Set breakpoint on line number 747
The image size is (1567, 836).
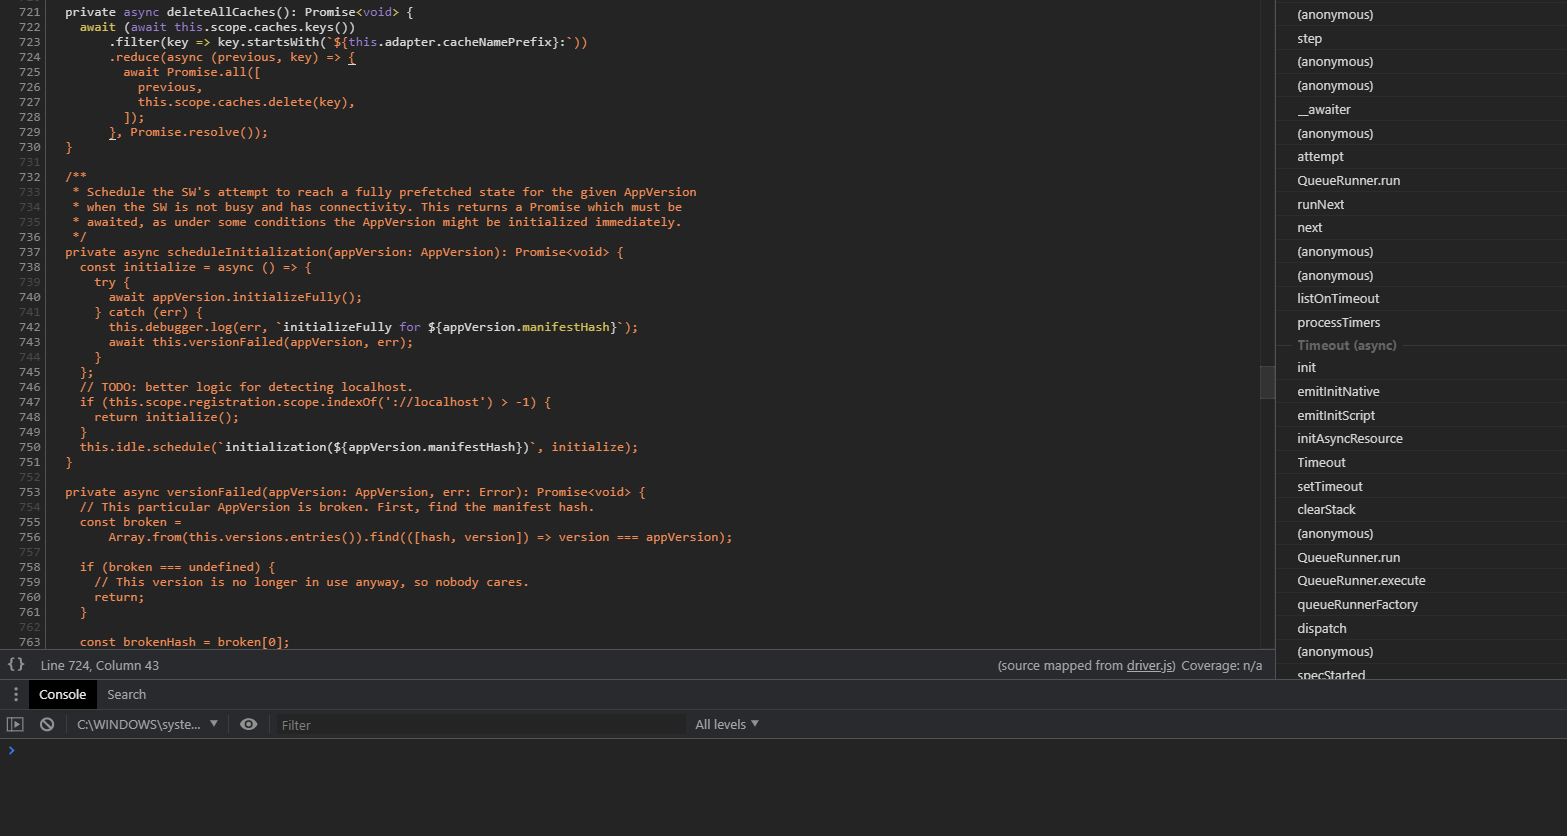(30, 402)
